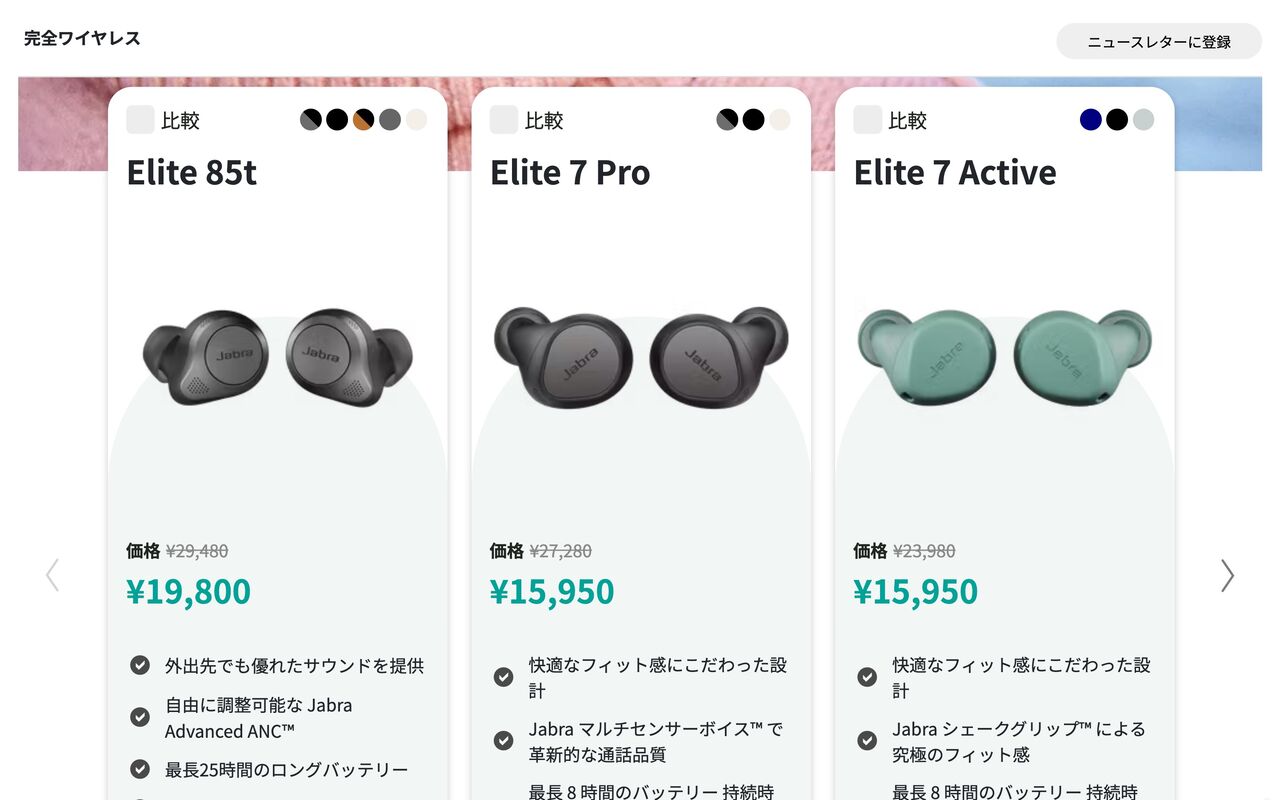Open the Elite 7 Active product title
Viewport: 1280px width, 800px height.
pyautogui.click(x=955, y=173)
